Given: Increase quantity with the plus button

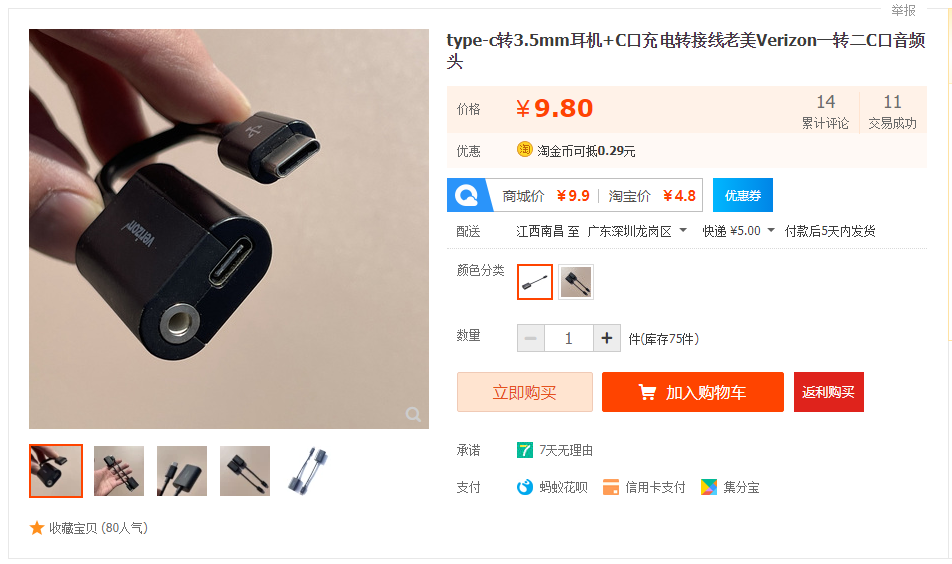Looking at the screenshot, I should (x=607, y=338).
